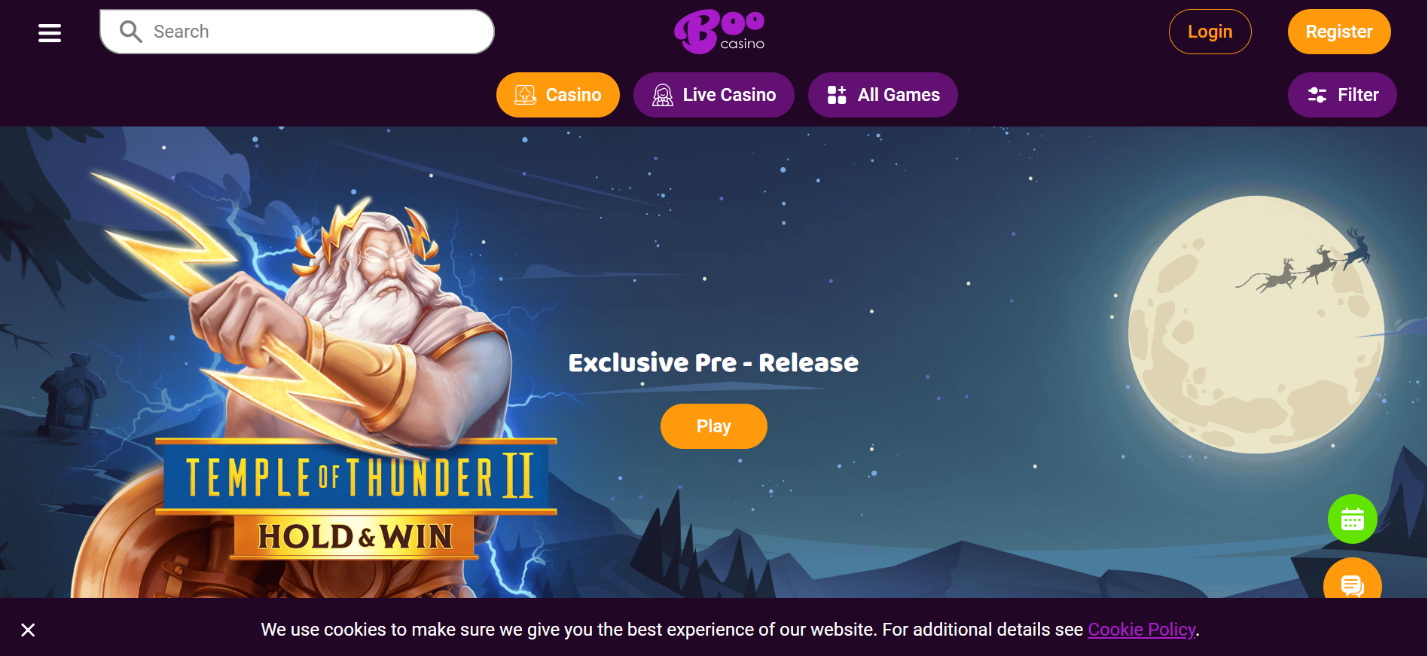
Task: Switch to the Live Casino tab
Action: 714,95
